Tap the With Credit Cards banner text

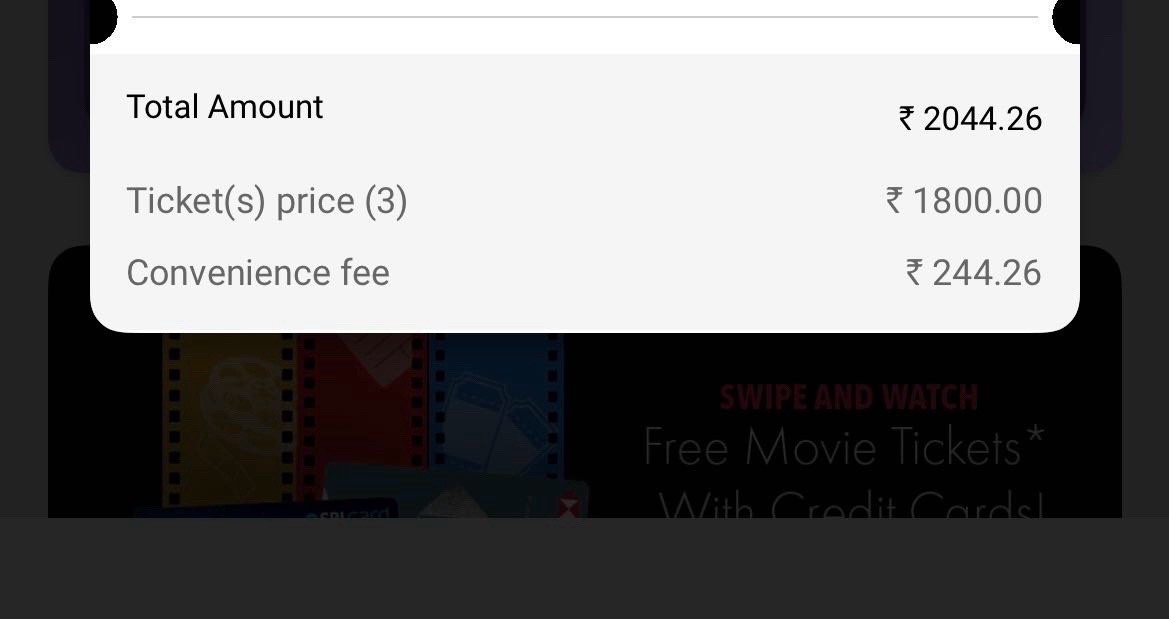pos(851,507)
